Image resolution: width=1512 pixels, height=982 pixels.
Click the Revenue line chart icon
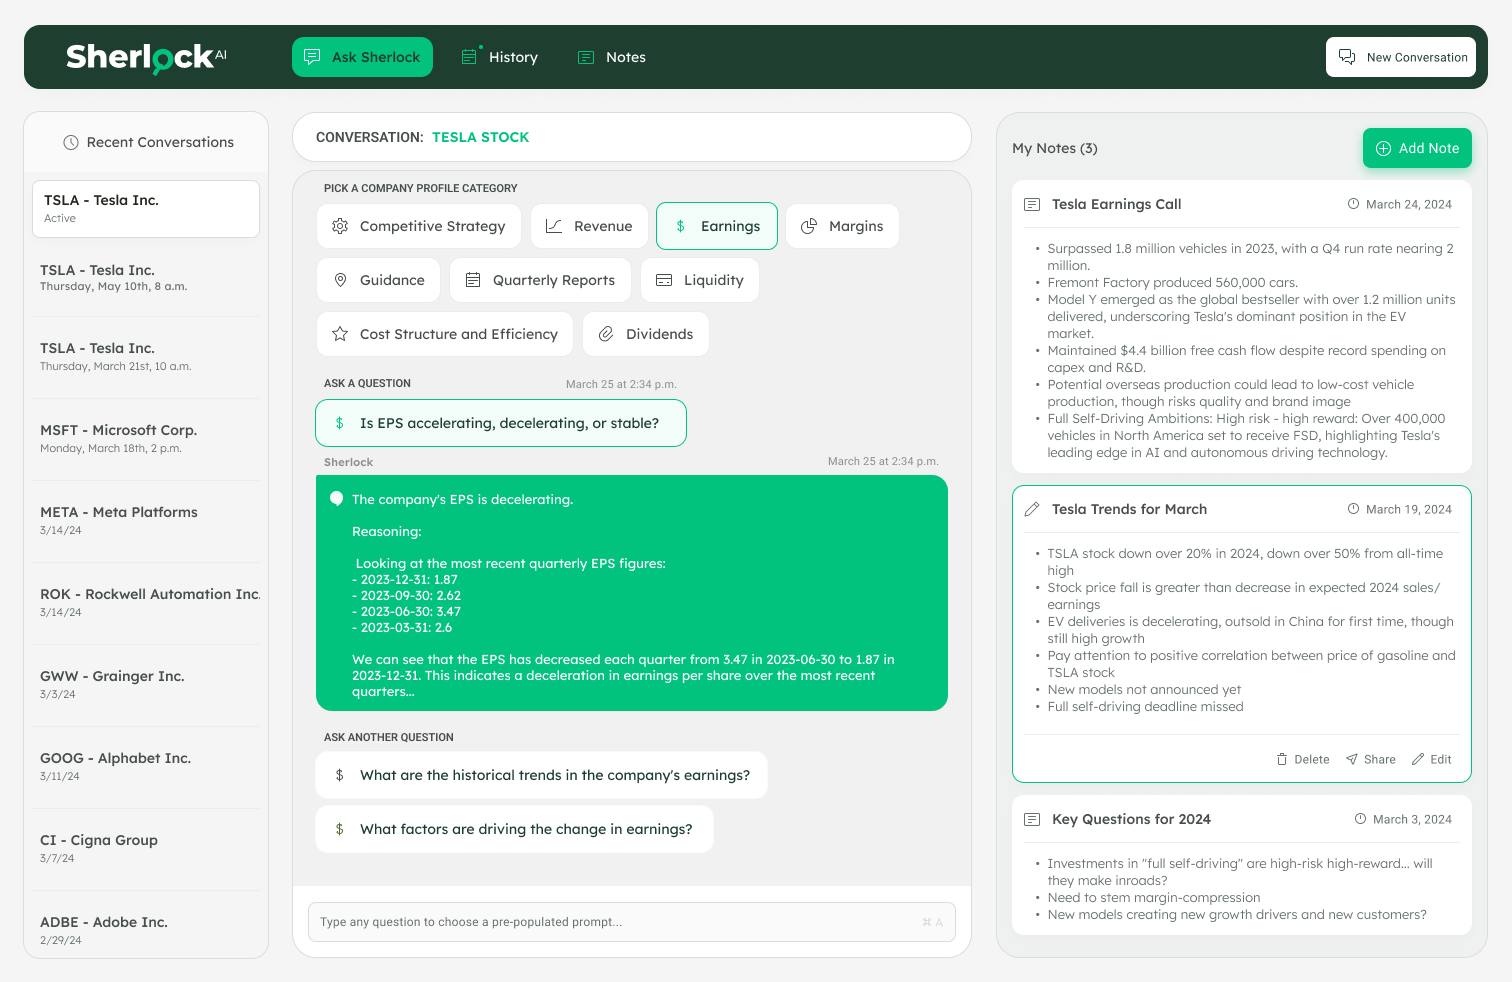pyautogui.click(x=554, y=226)
